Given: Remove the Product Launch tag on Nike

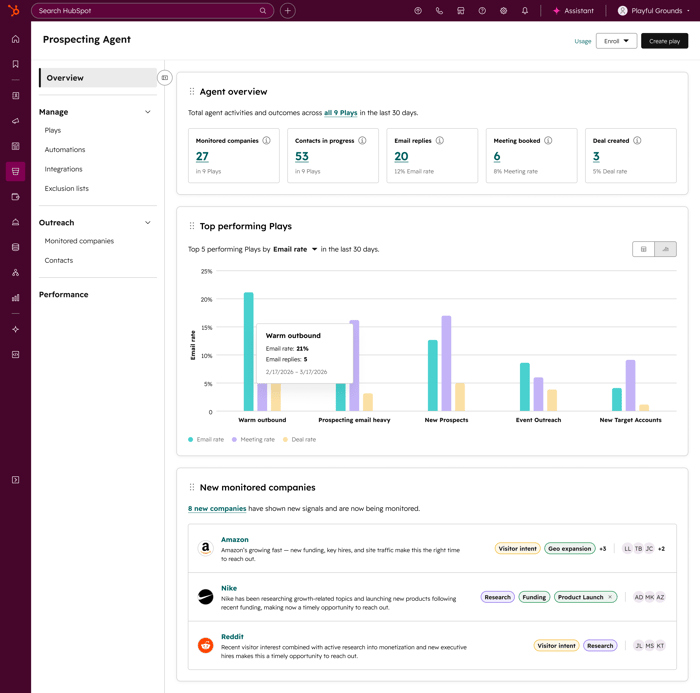Looking at the screenshot, I should pos(610,597).
